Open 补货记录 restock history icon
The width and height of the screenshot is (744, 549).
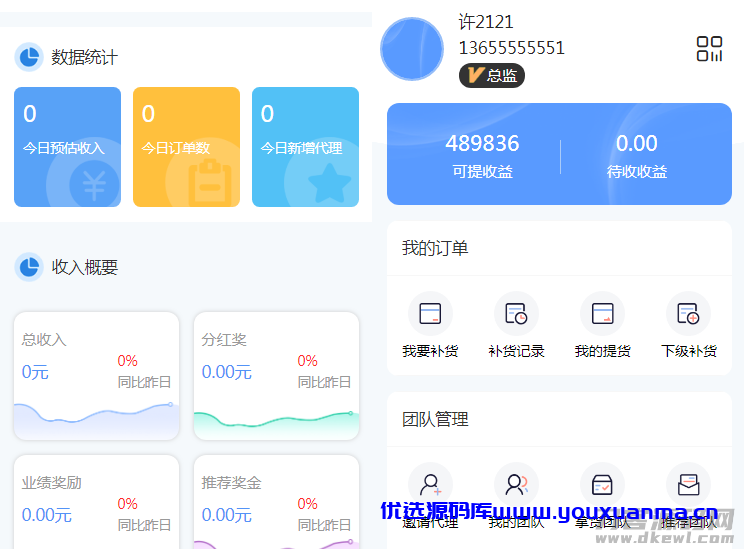point(516,314)
